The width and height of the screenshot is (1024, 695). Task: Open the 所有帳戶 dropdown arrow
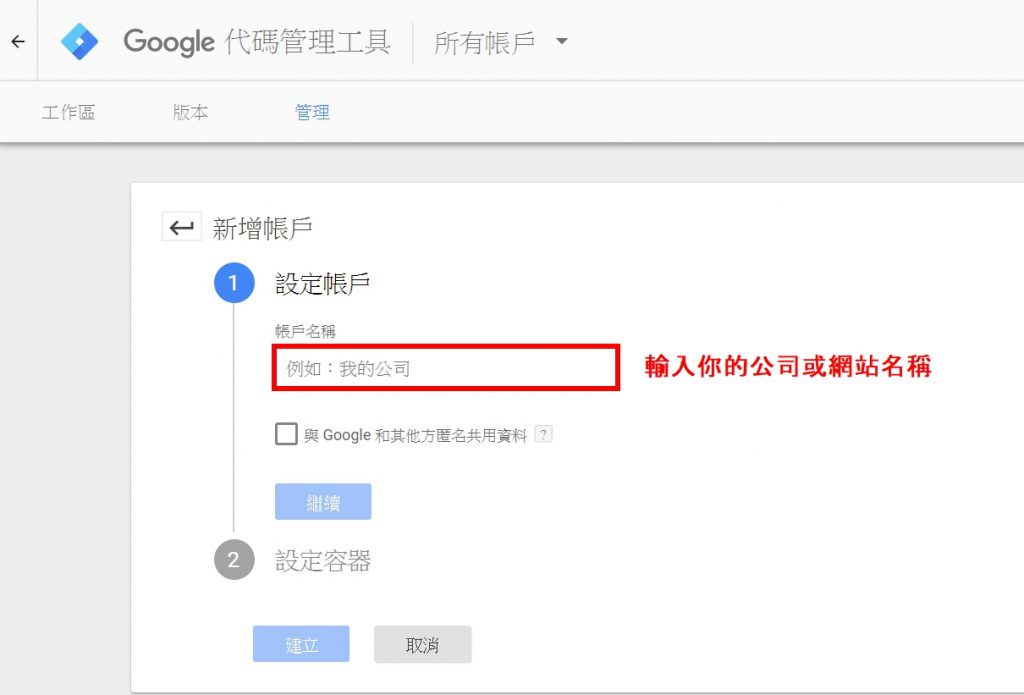click(x=562, y=41)
